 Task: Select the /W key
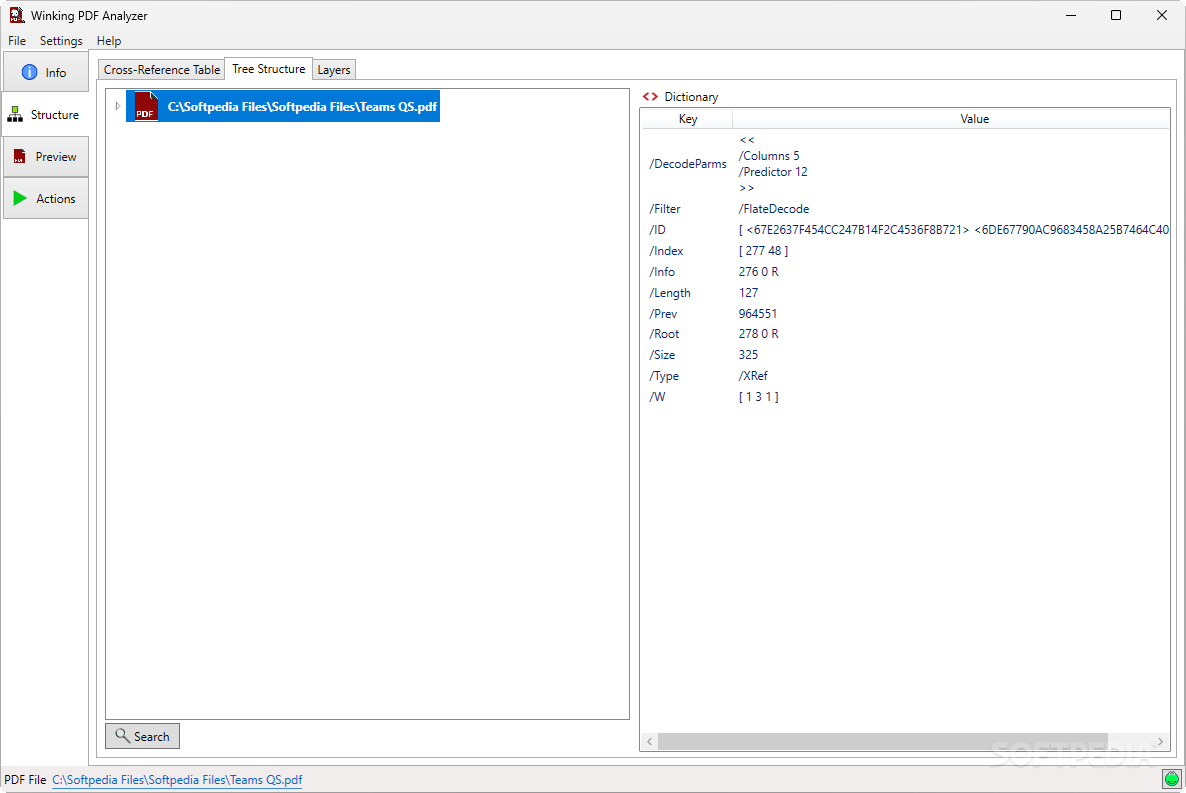pos(657,397)
